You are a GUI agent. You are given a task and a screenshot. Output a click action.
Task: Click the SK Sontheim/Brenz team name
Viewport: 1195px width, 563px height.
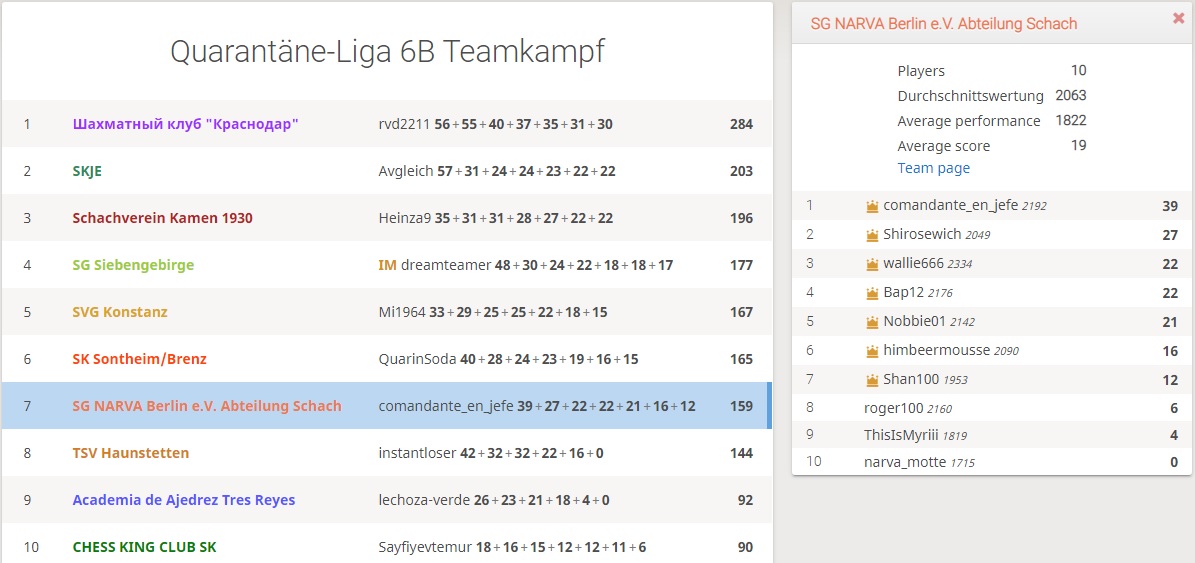139,359
